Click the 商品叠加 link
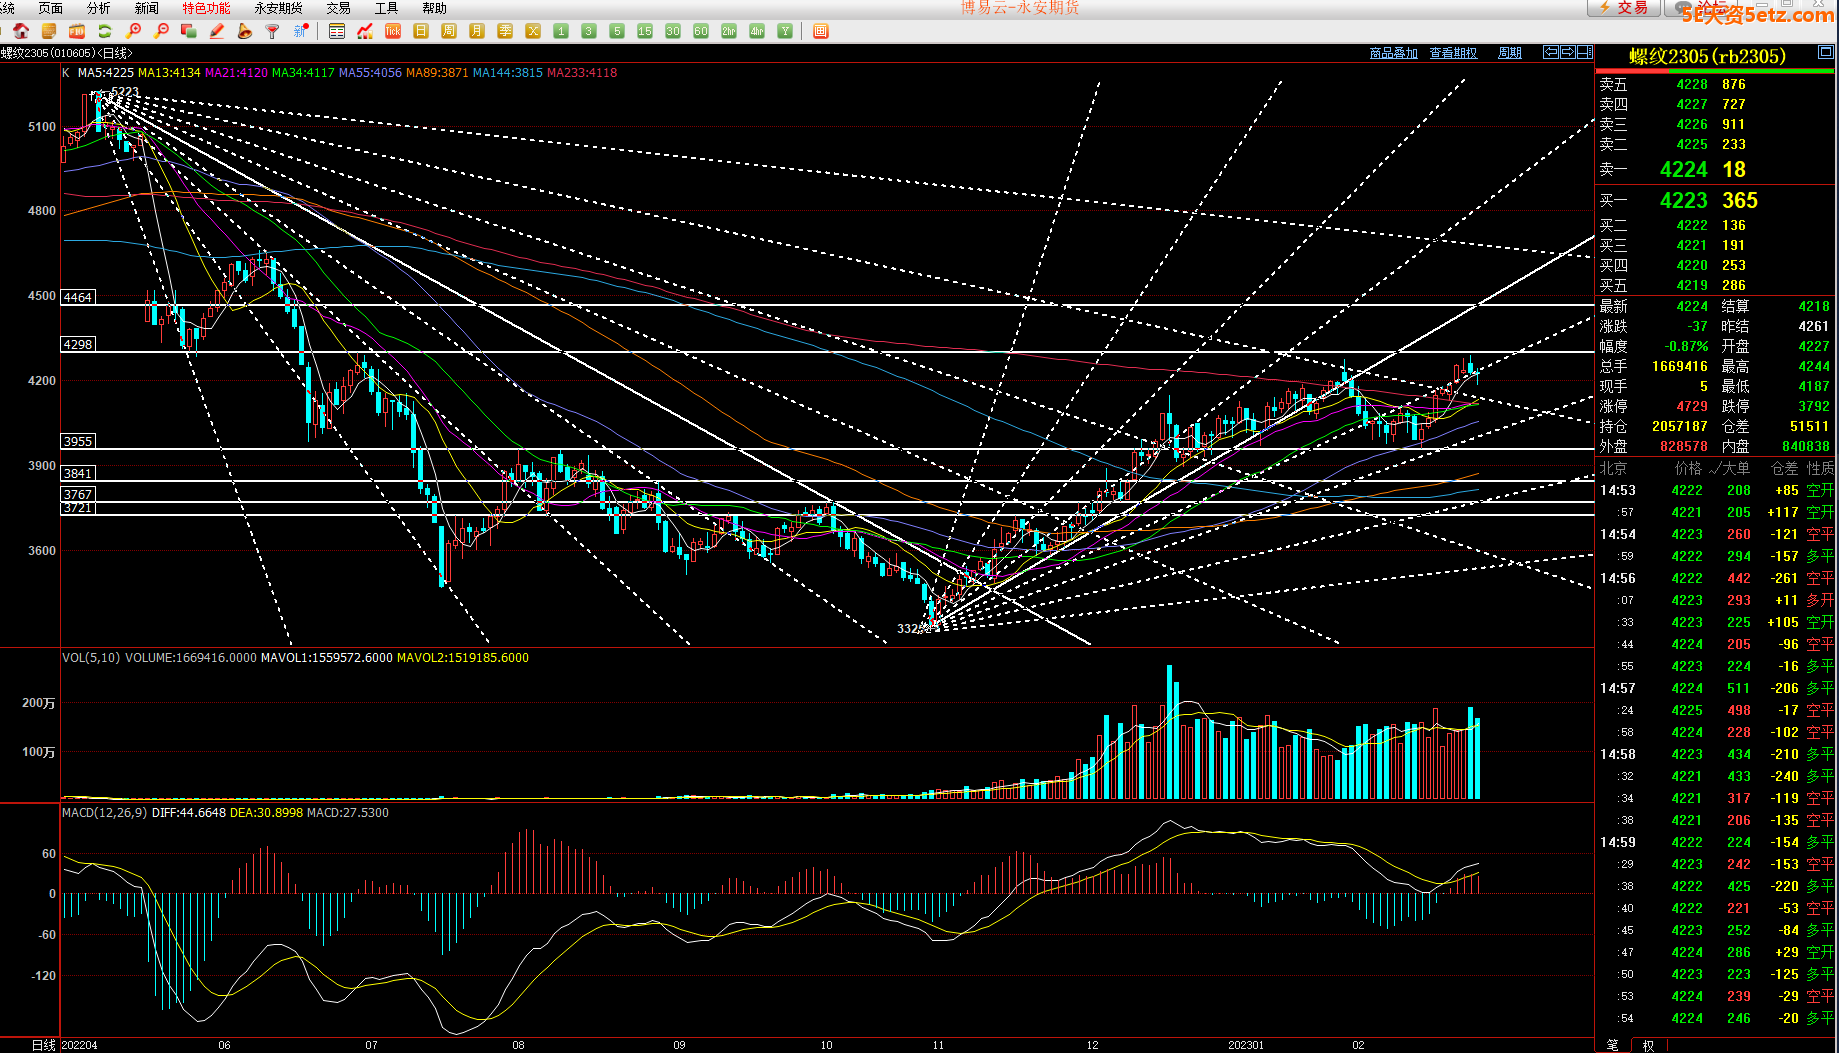Image resolution: width=1839 pixels, height=1053 pixels. coord(1393,53)
